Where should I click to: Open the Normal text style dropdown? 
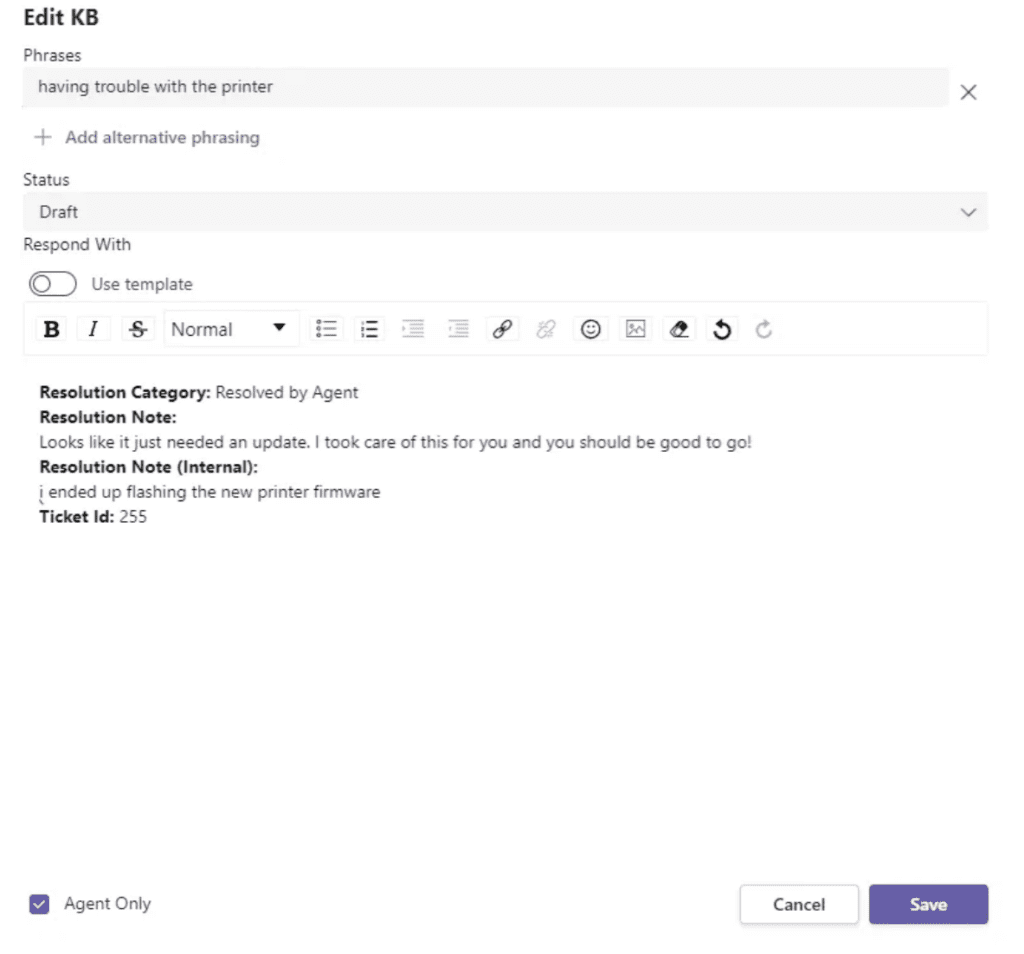pyautogui.click(x=231, y=329)
